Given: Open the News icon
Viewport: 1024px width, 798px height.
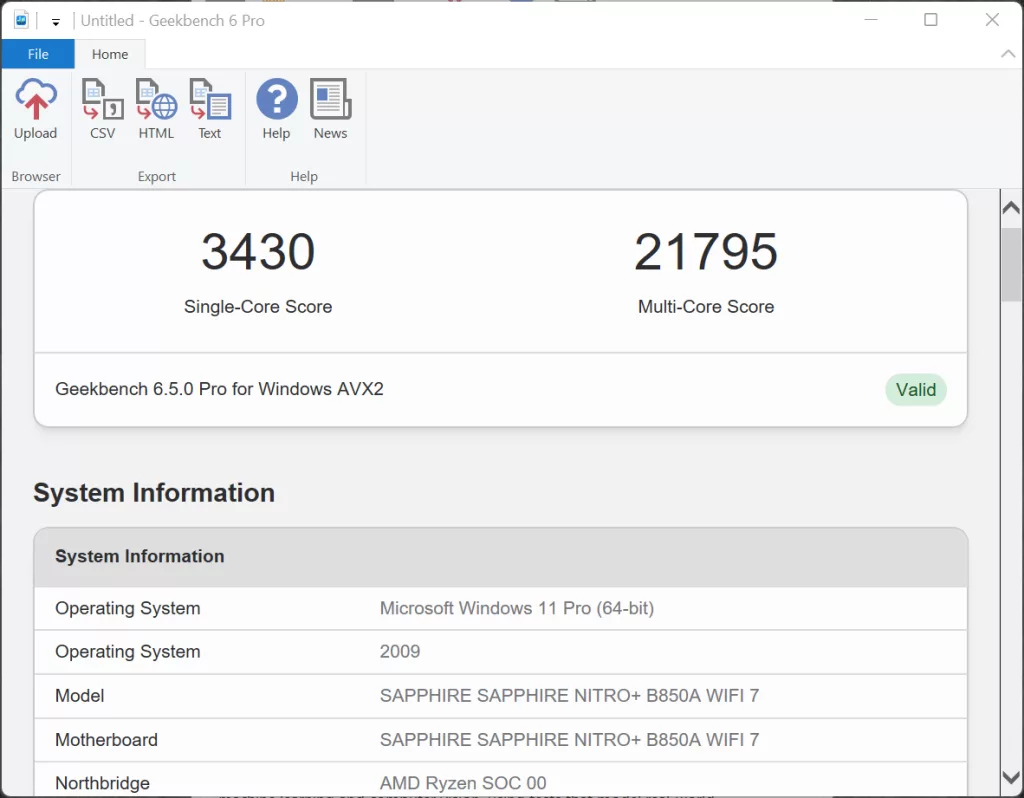Looking at the screenshot, I should [x=330, y=99].
